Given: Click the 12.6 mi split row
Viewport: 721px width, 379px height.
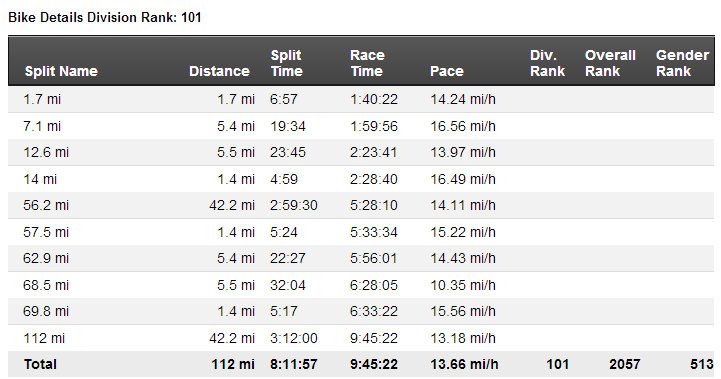Looking at the screenshot, I should coord(361,152).
